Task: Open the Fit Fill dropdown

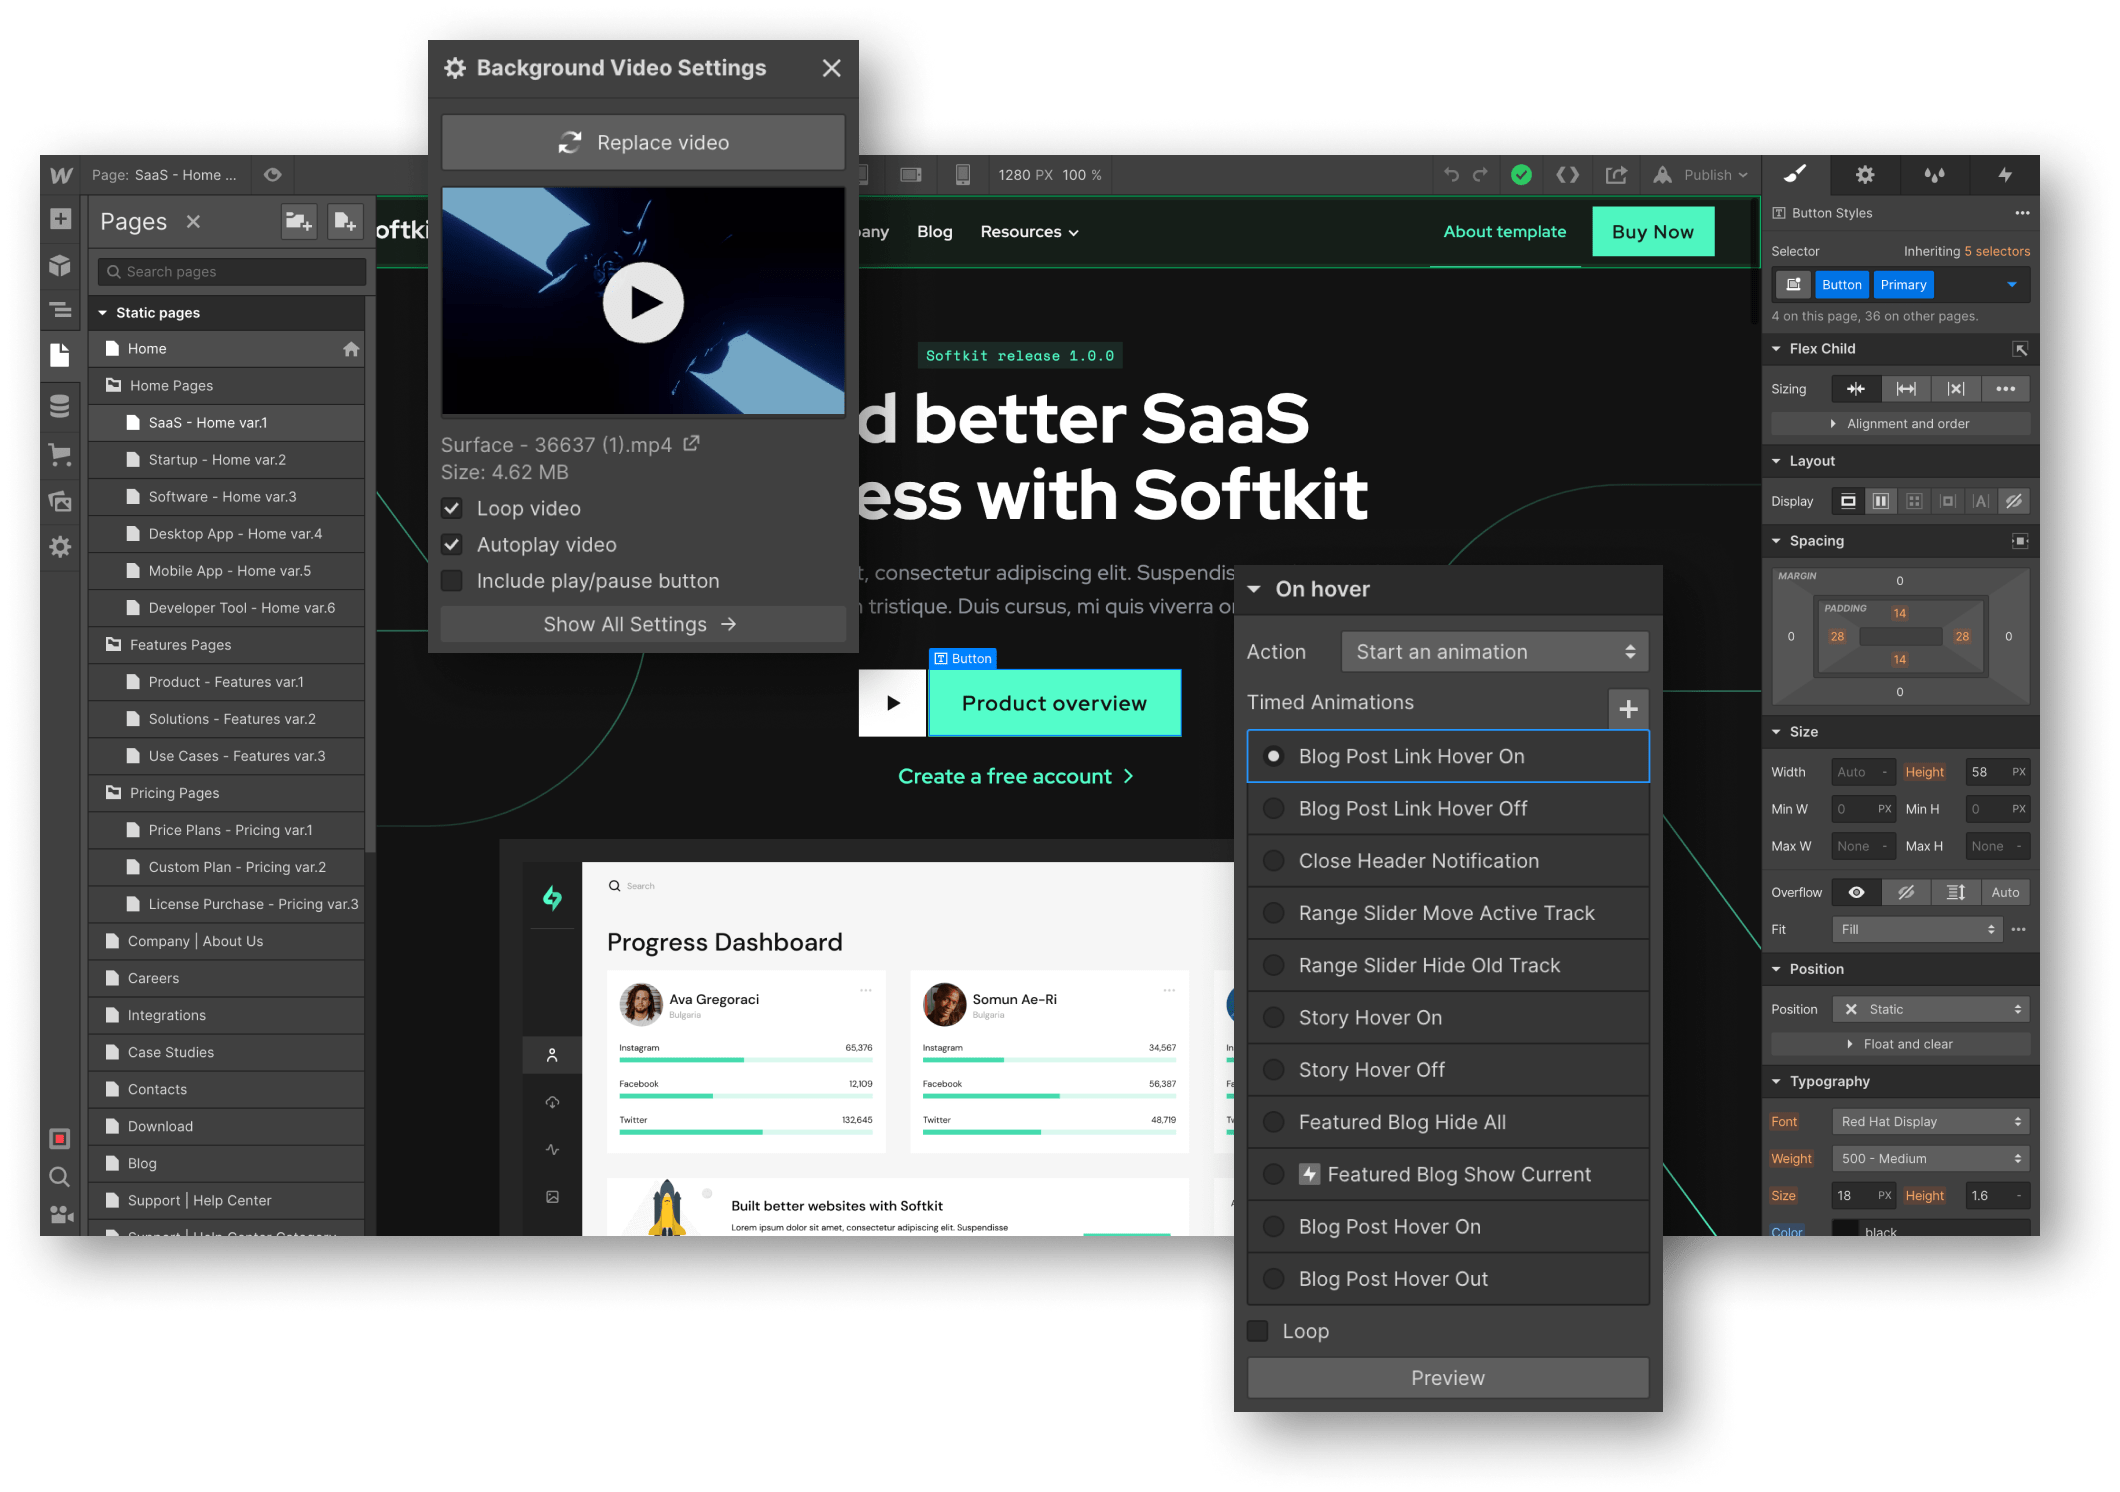Action: [1917, 929]
